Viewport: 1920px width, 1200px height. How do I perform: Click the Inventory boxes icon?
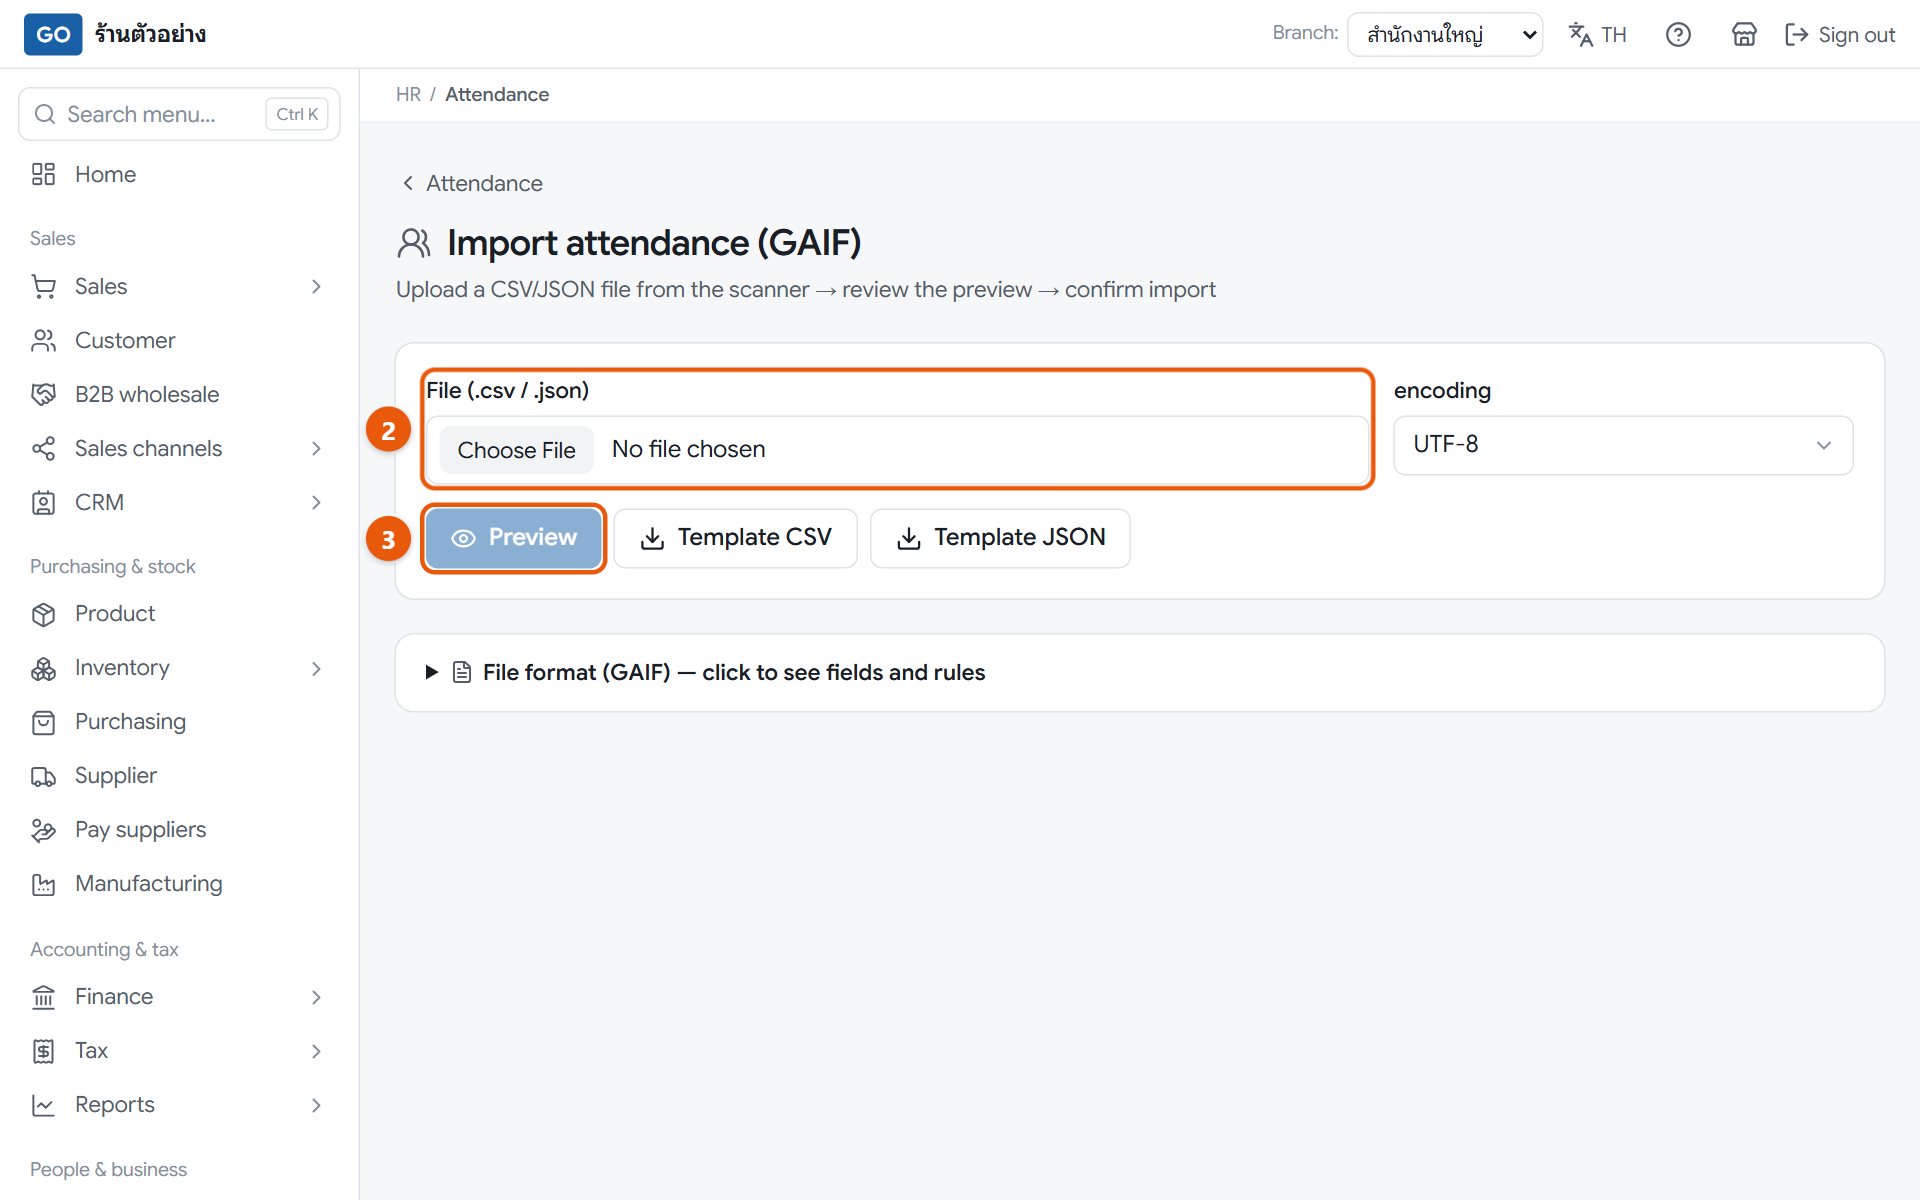[x=43, y=668]
